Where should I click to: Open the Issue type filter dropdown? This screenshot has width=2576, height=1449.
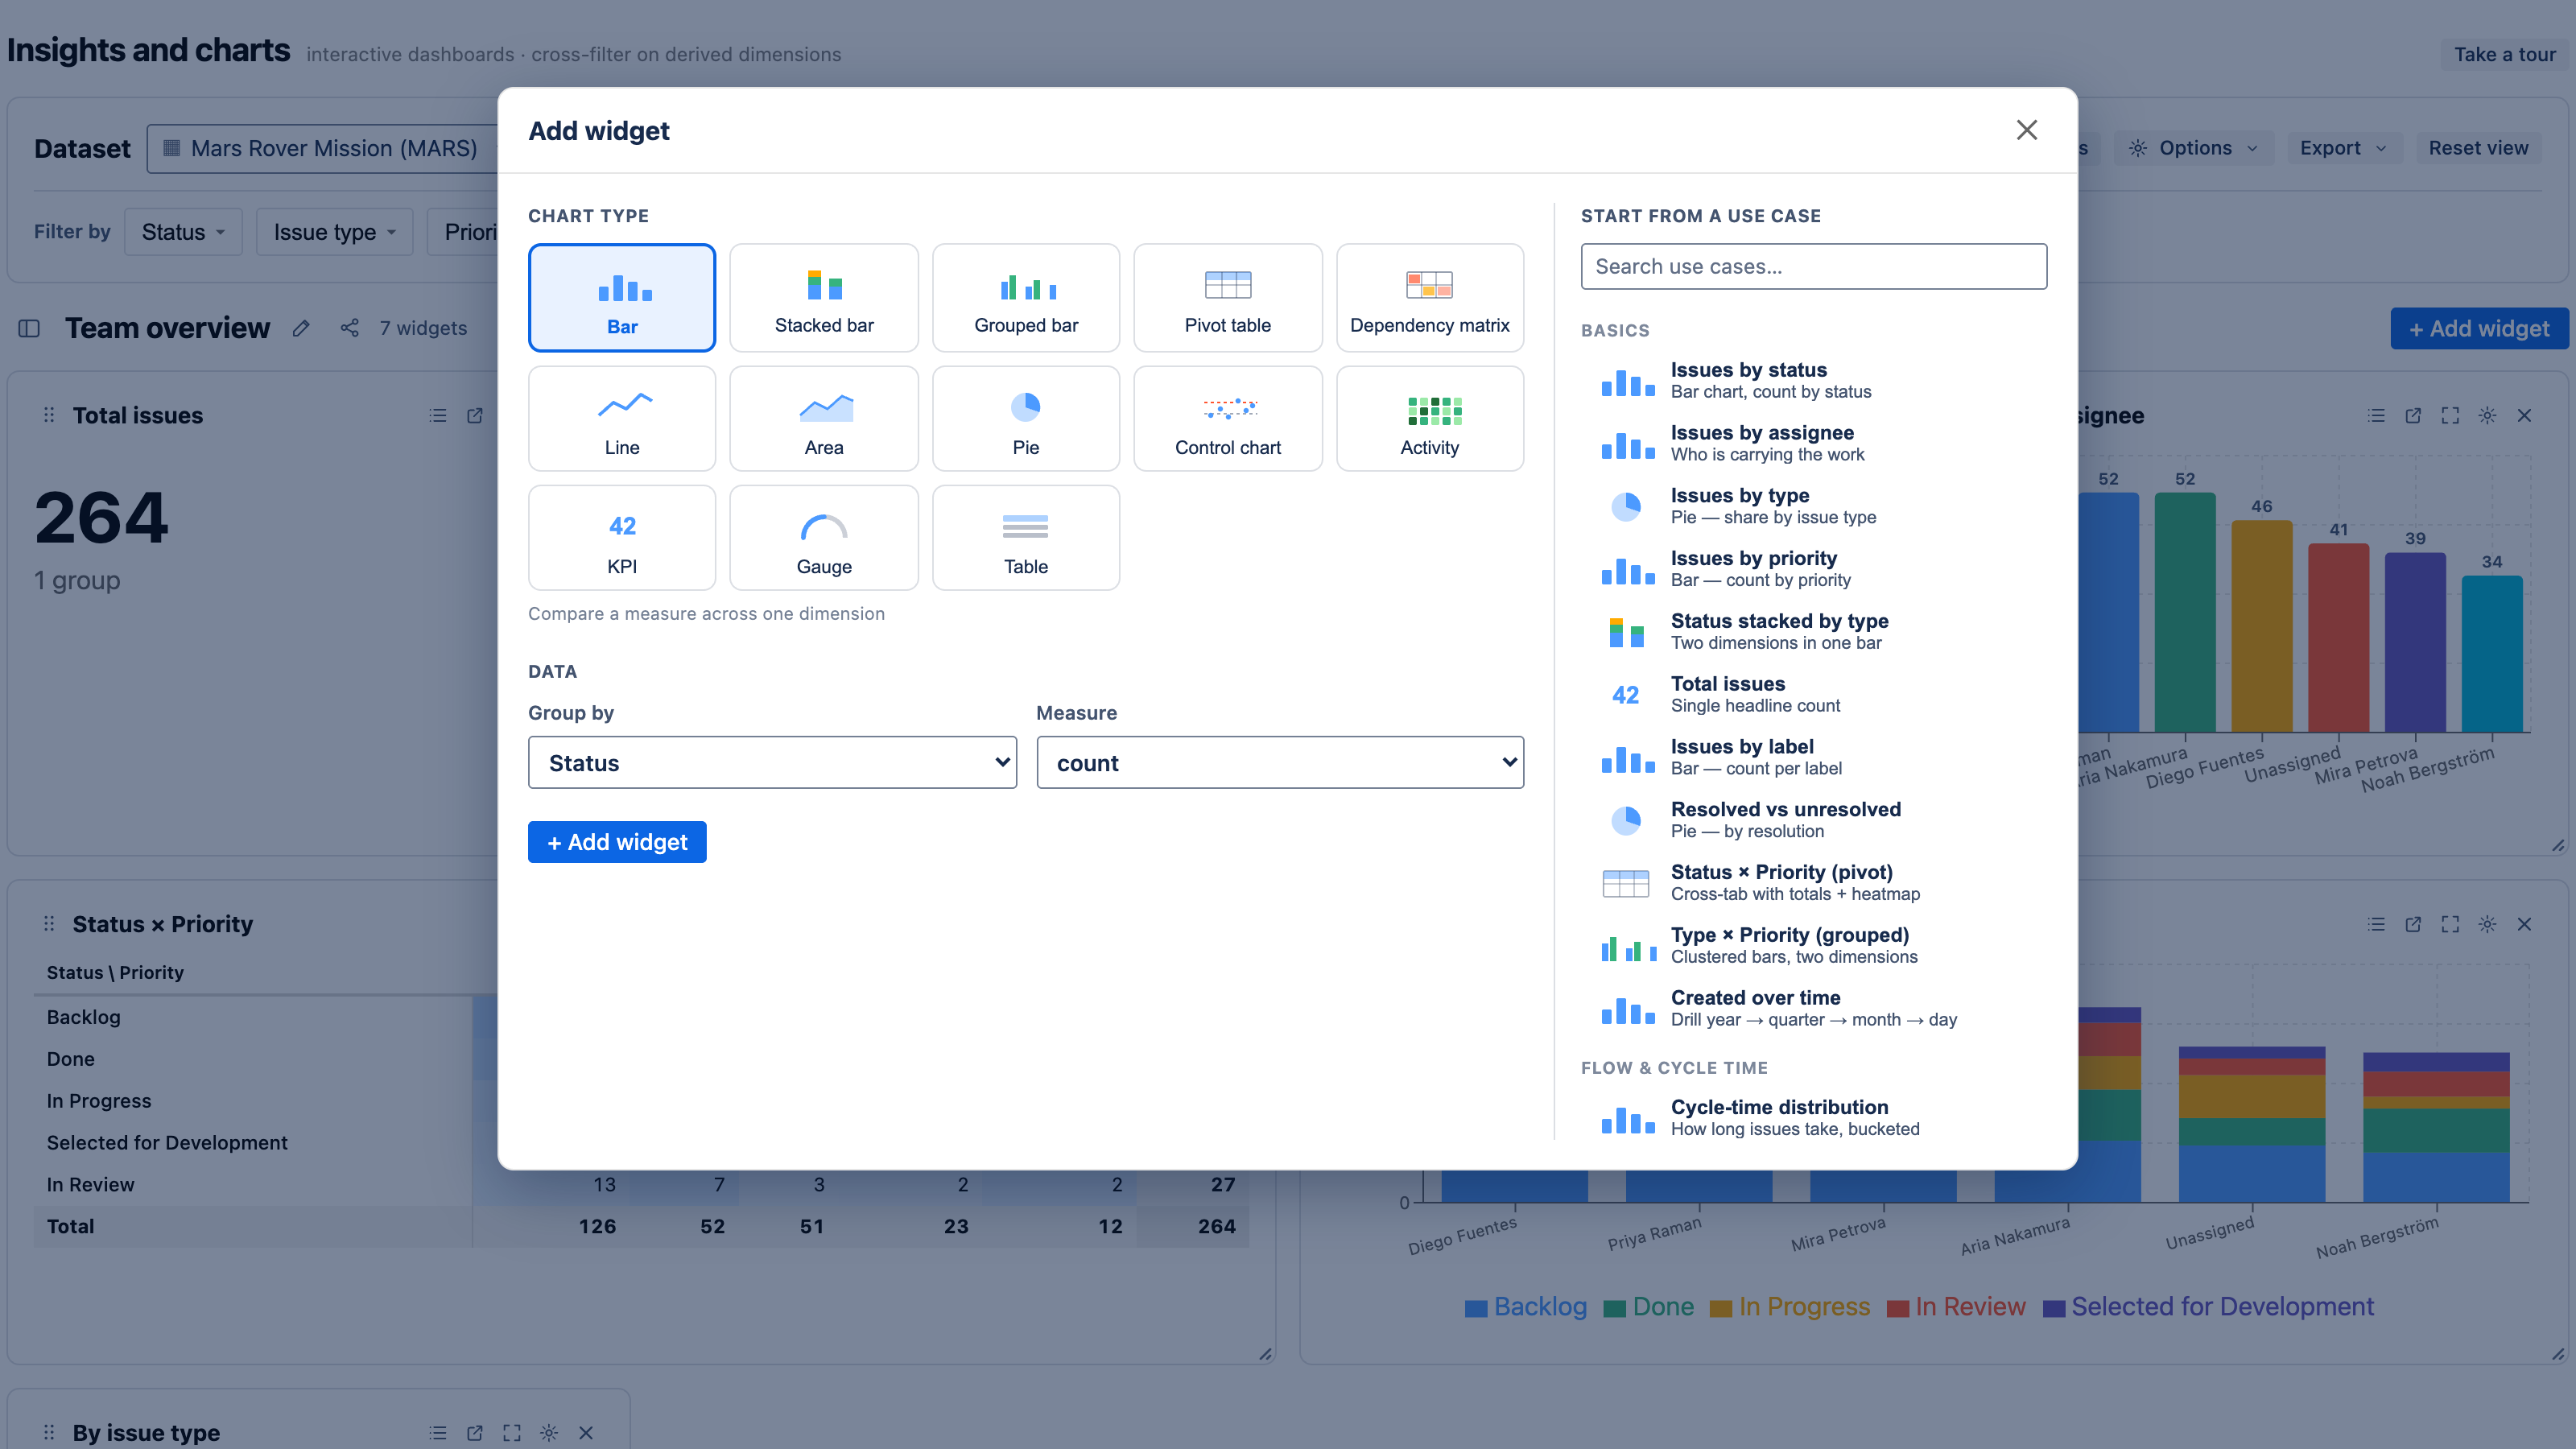pyautogui.click(x=334, y=232)
